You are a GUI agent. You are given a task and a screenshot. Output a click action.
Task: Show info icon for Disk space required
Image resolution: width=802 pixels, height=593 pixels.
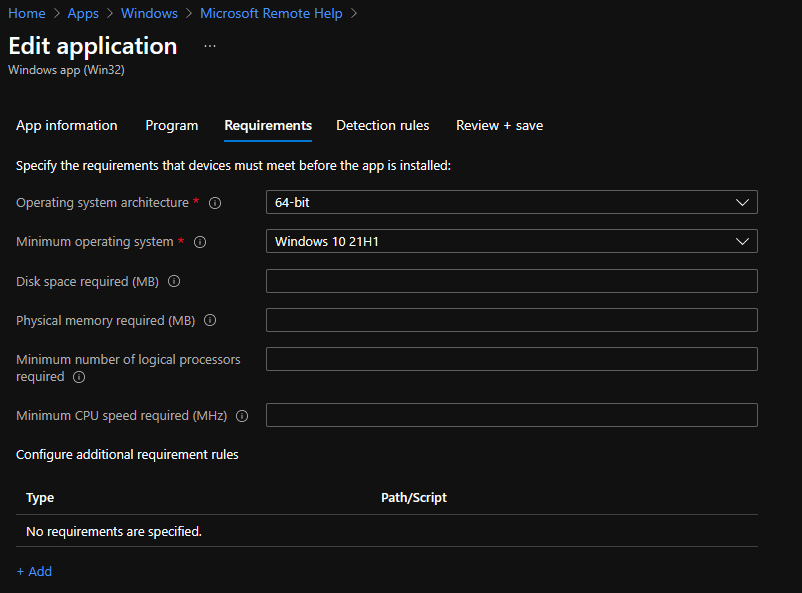point(174,281)
